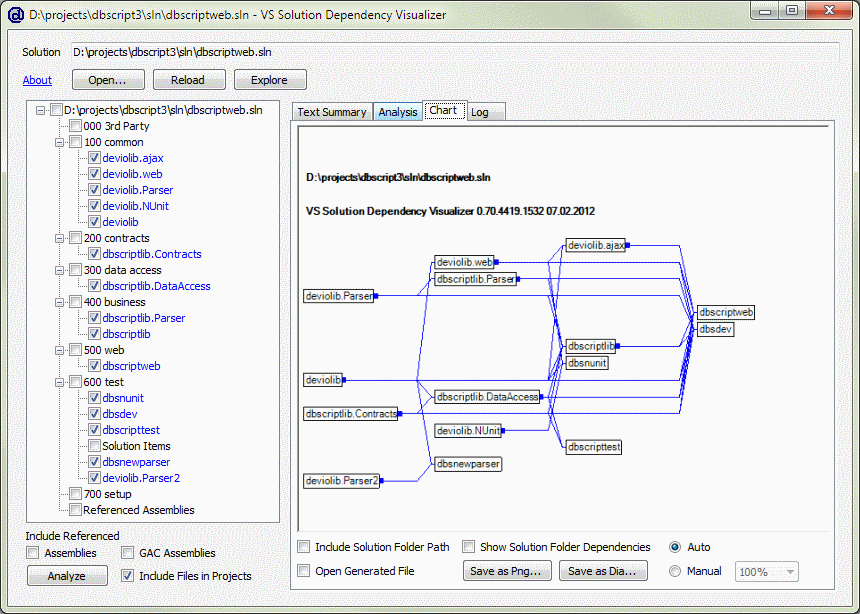The image size is (860, 614).
Task: Collapse the 500 web folder
Action: pyautogui.click(x=60, y=350)
